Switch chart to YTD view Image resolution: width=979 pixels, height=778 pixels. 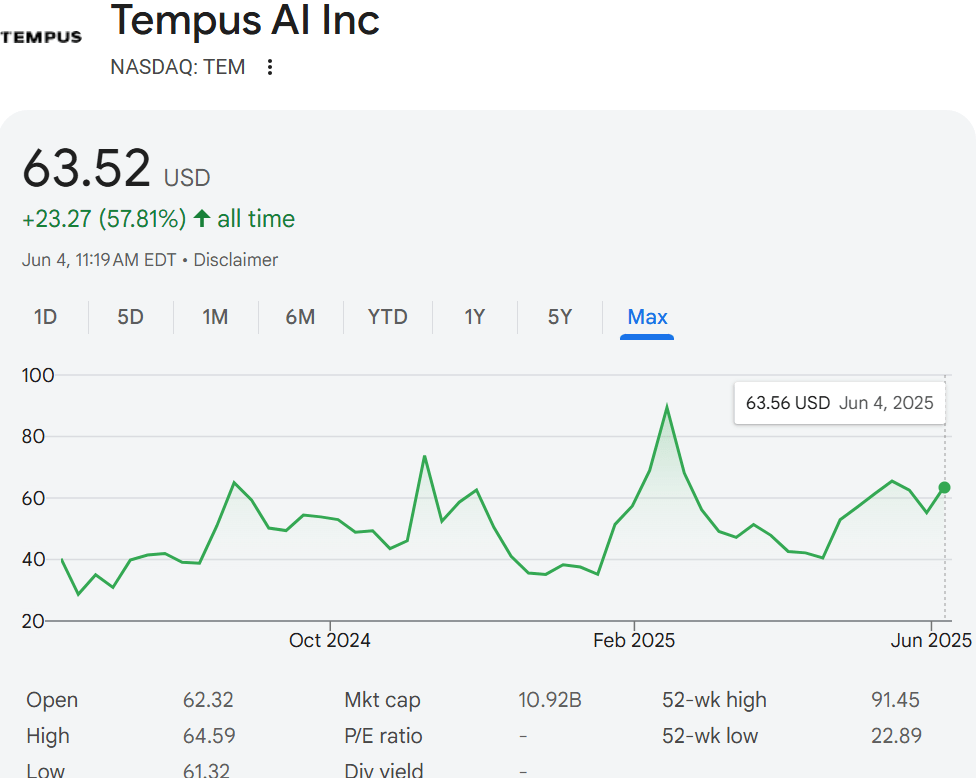point(387,317)
